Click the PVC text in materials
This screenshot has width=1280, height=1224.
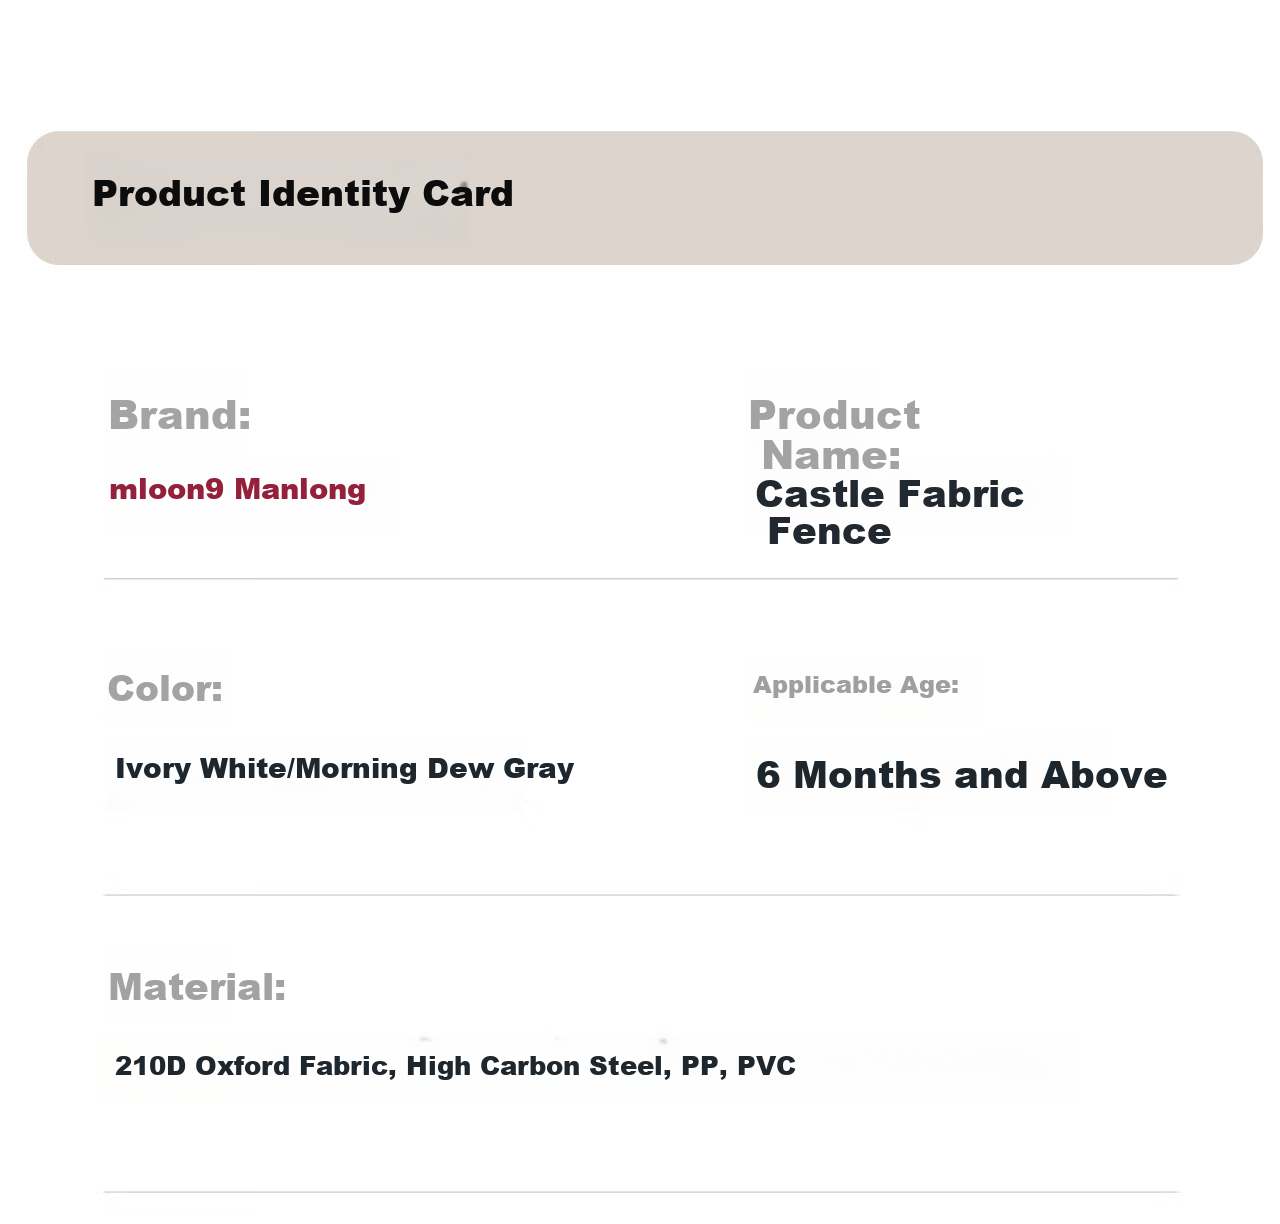(x=766, y=1066)
